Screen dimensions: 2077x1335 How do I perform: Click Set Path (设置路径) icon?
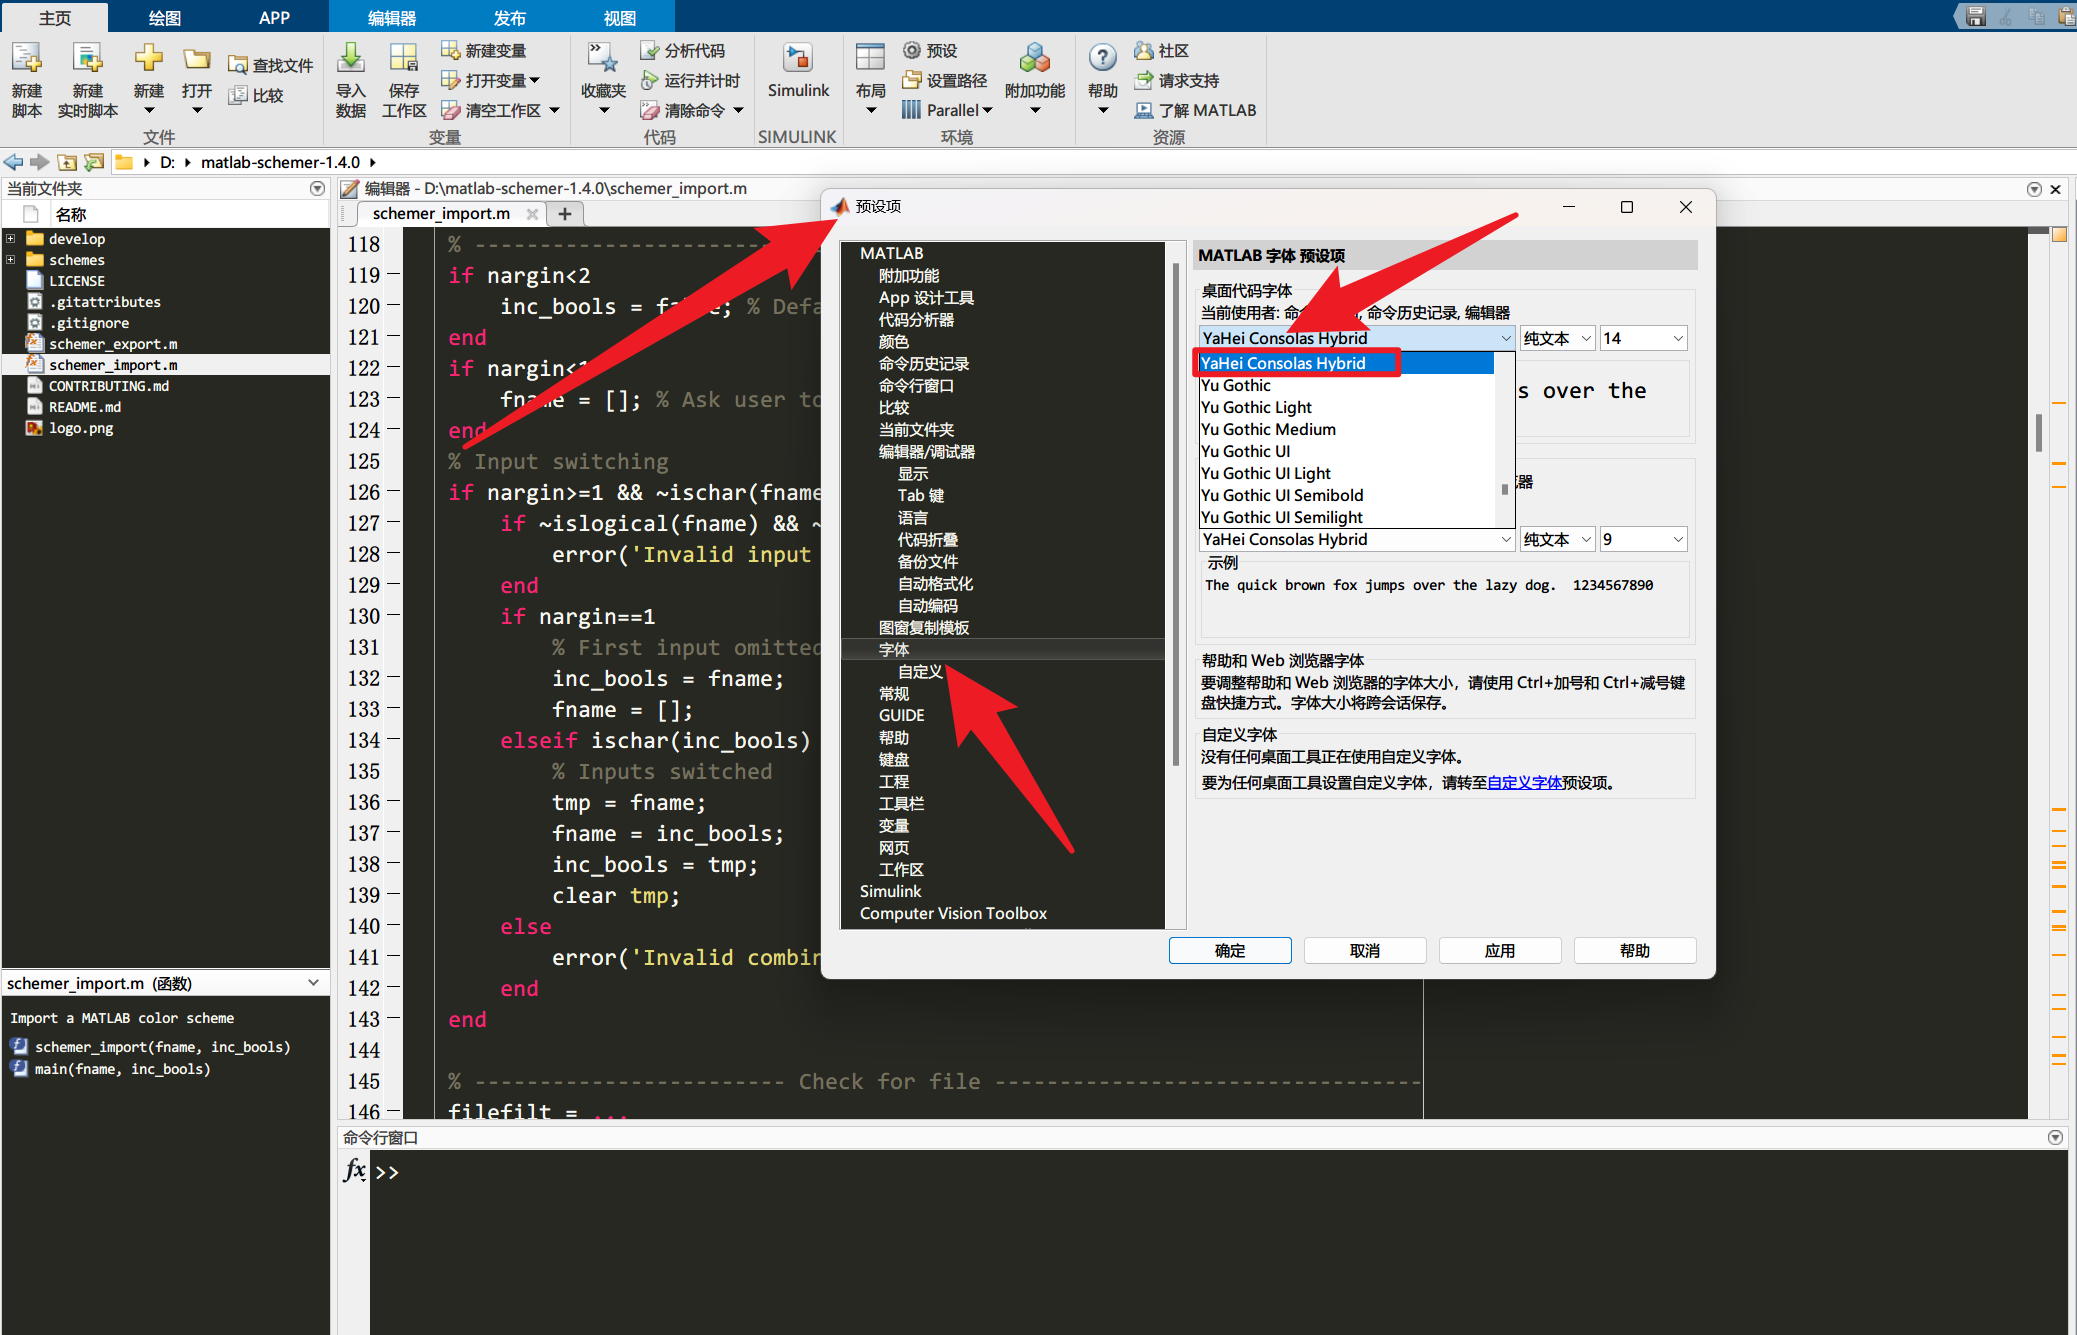912,80
